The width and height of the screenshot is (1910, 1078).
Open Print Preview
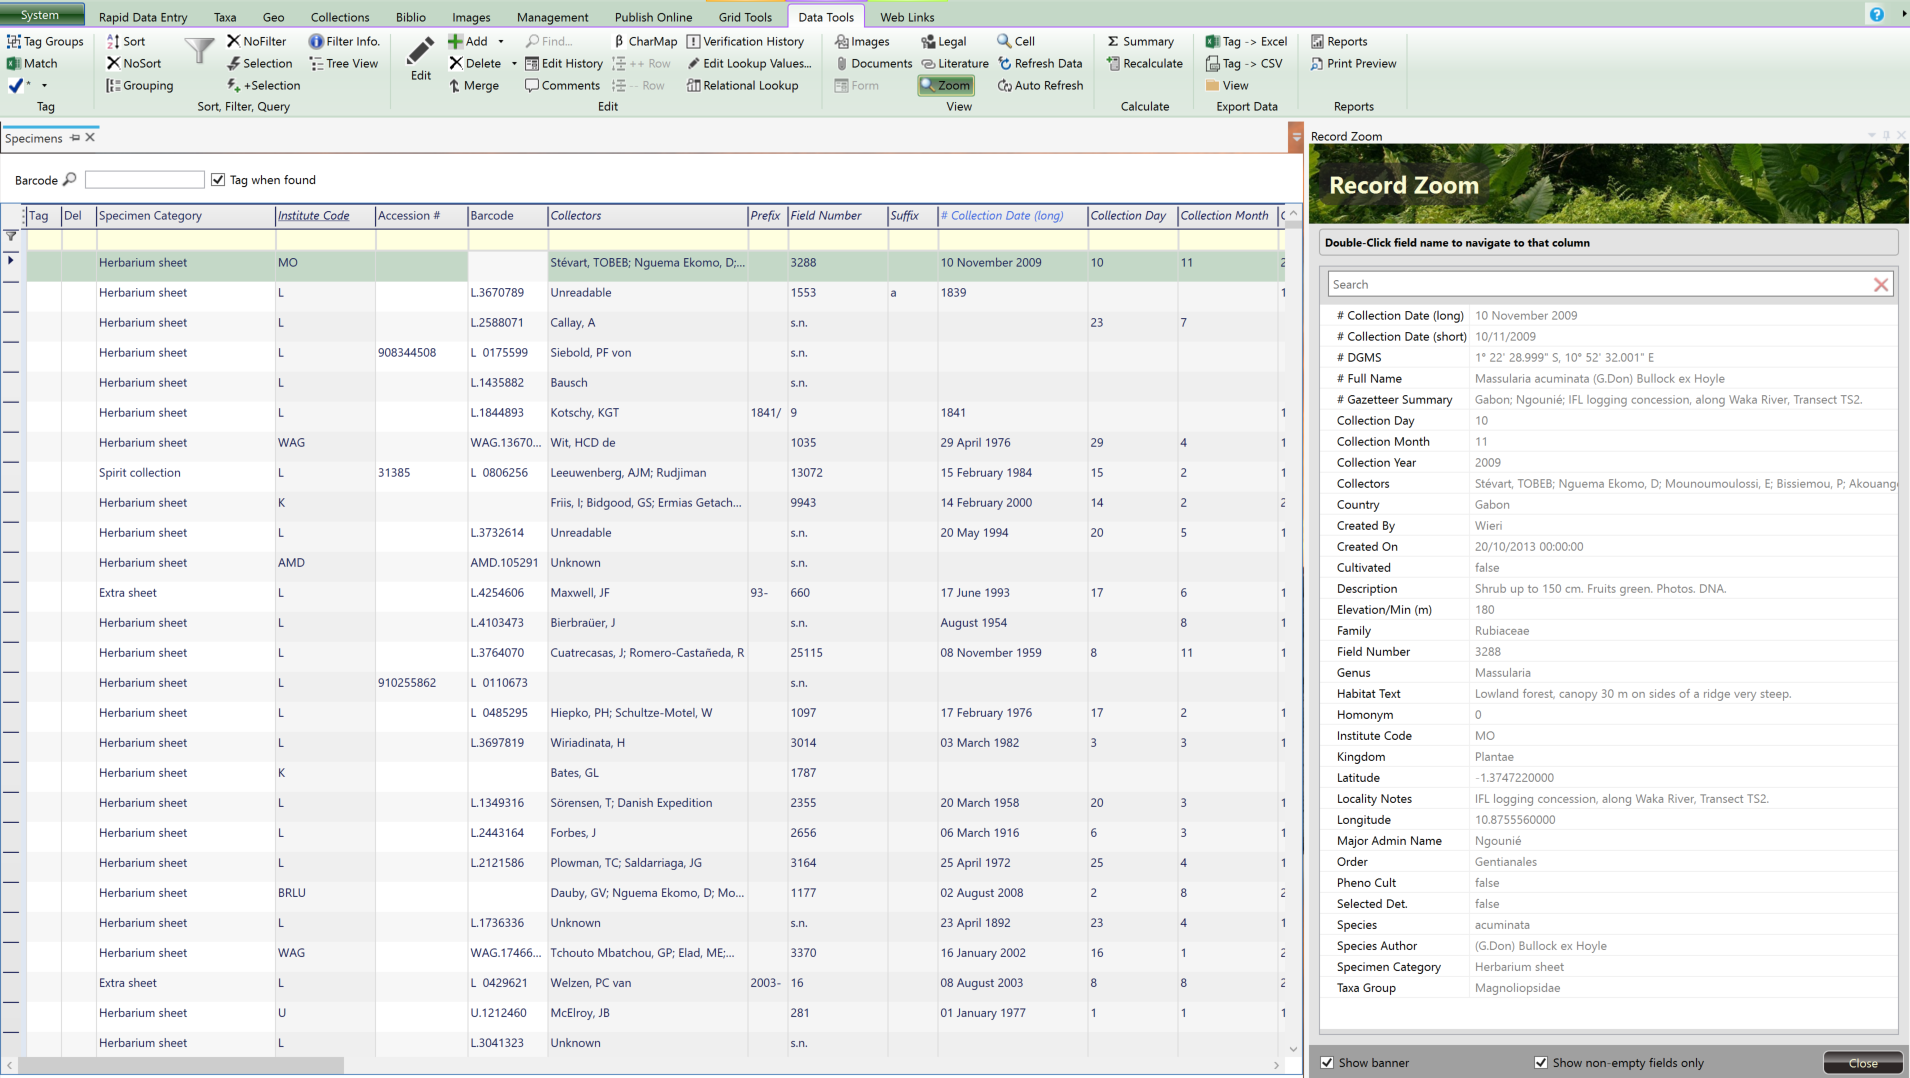point(1353,63)
